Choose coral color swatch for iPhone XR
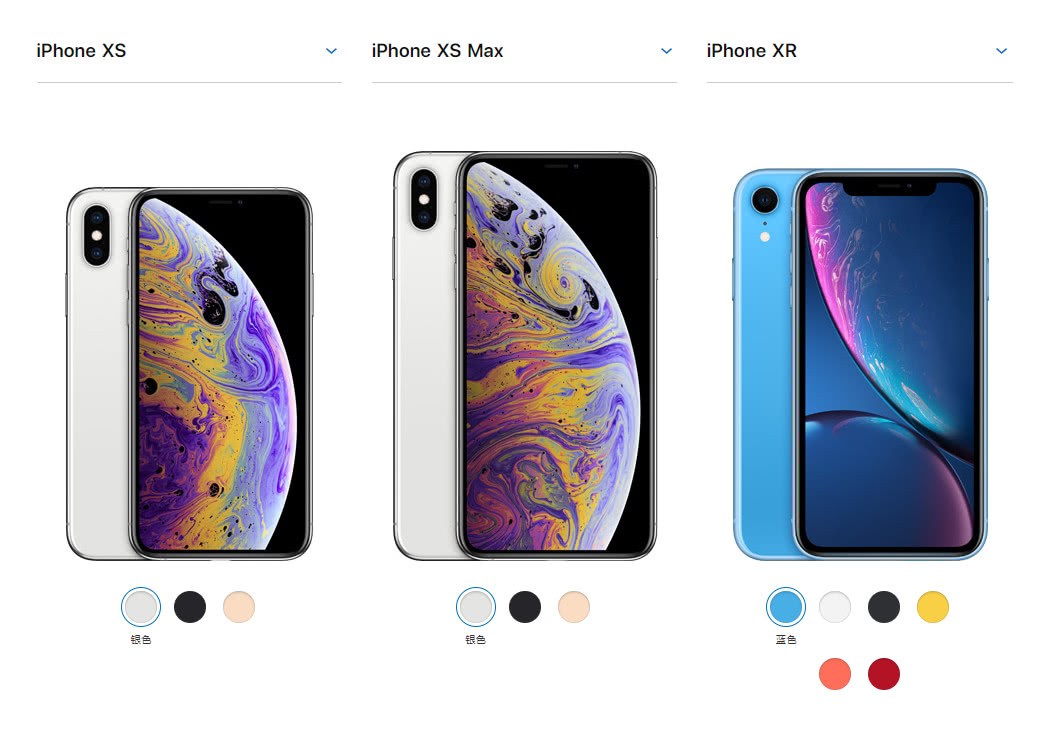The image size is (1055, 729). coord(835,674)
